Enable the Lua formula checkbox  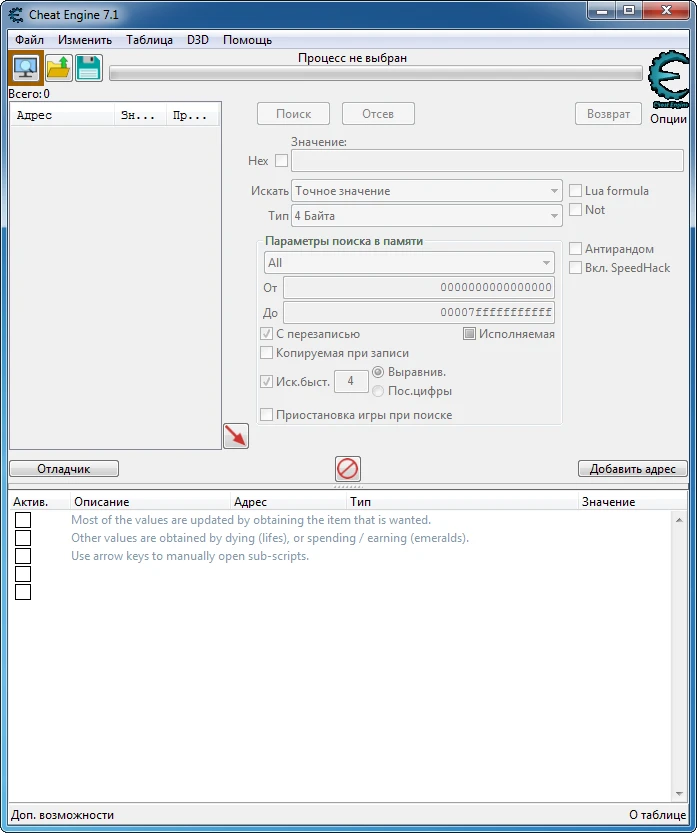point(575,191)
